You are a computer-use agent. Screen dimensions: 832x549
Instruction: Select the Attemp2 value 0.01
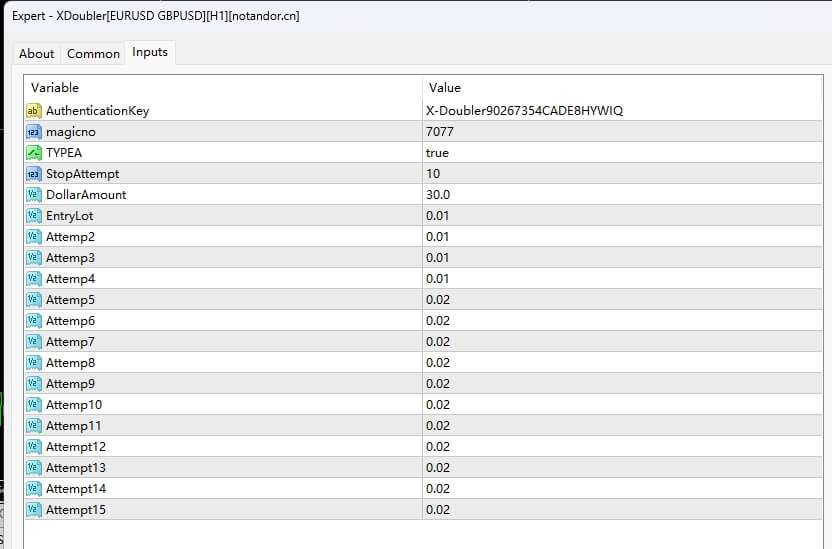(437, 237)
